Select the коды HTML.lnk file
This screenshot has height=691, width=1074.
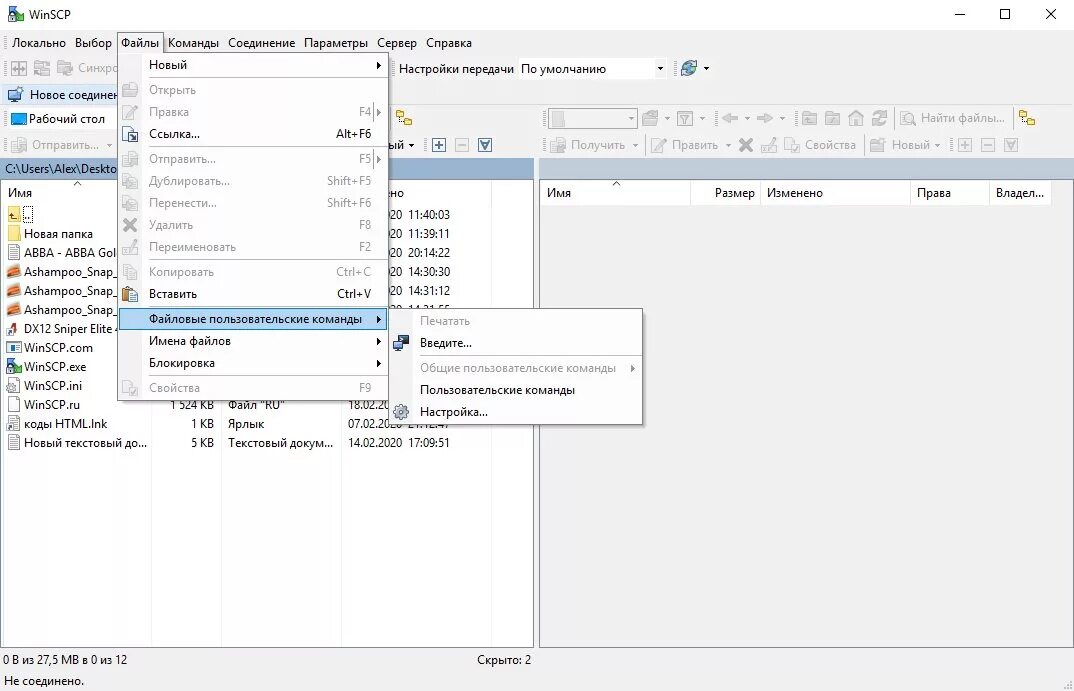66,424
